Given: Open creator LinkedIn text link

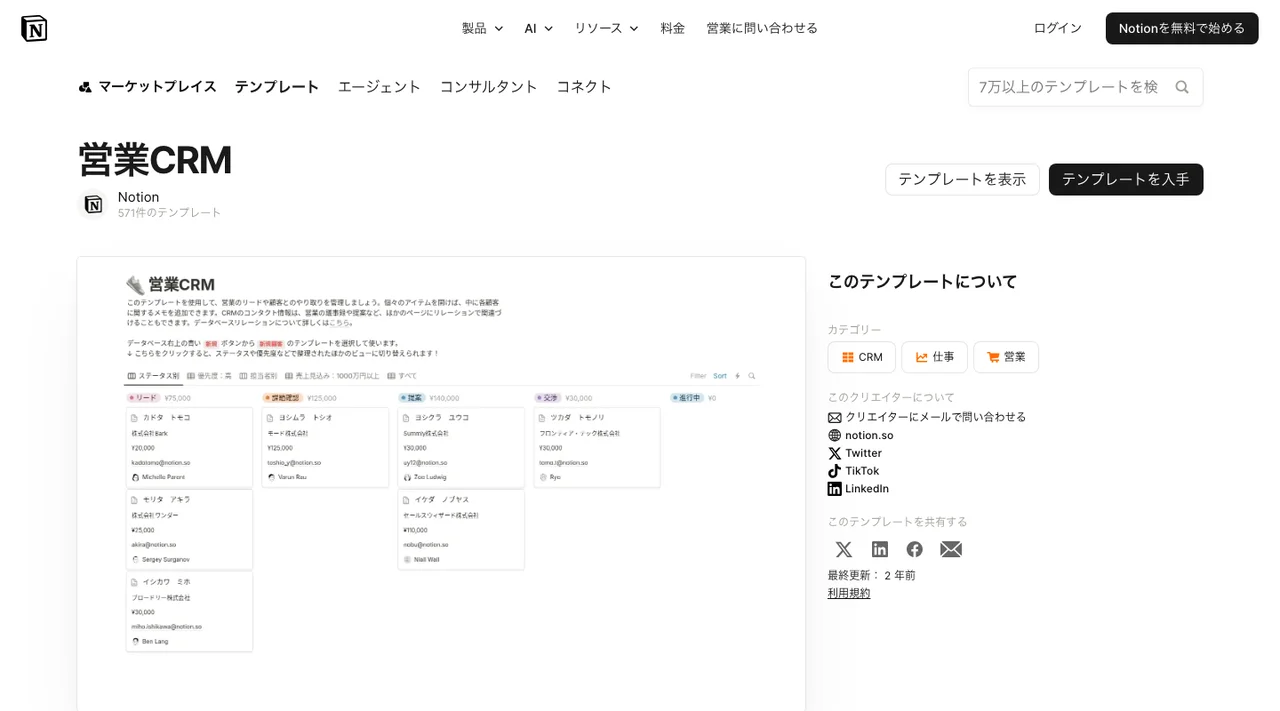Looking at the screenshot, I should tap(867, 489).
